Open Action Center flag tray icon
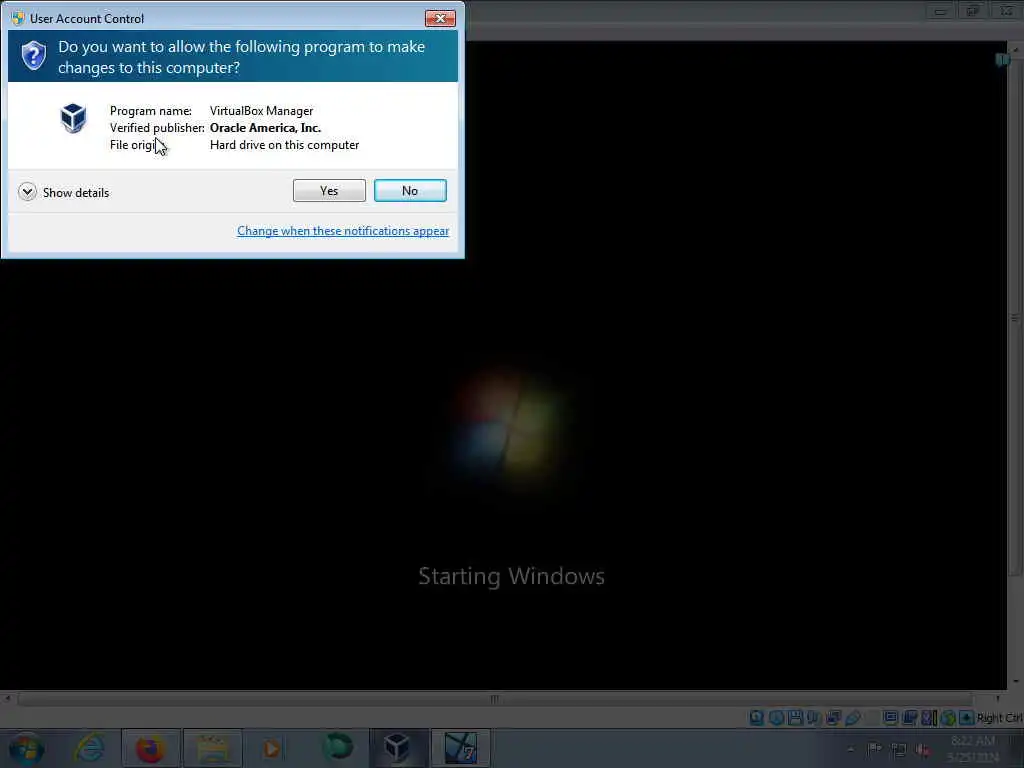The height and width of the screenshot is (768, 1024). coord(874,749)
